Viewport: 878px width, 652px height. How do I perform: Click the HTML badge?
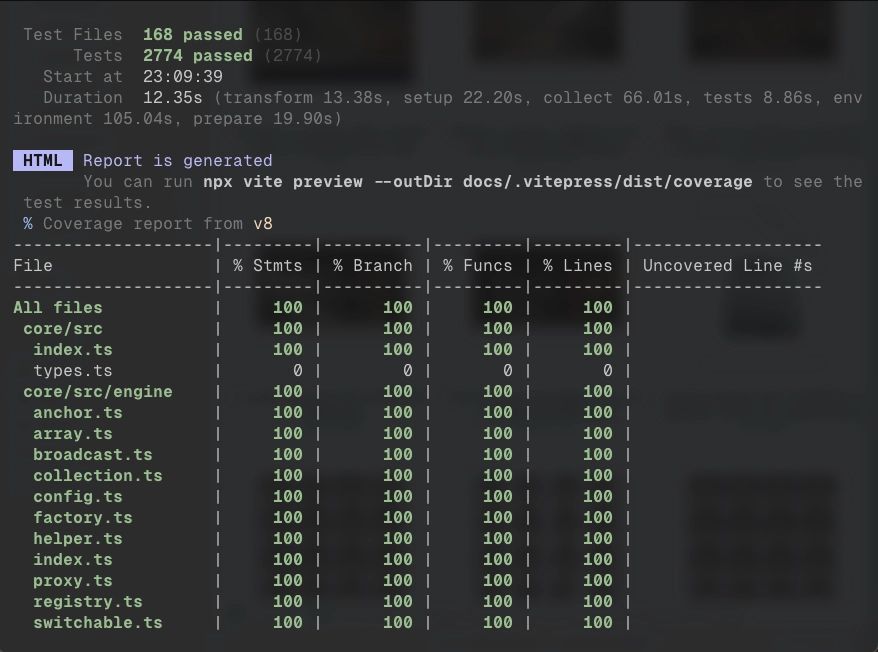(x=43, y=160)
